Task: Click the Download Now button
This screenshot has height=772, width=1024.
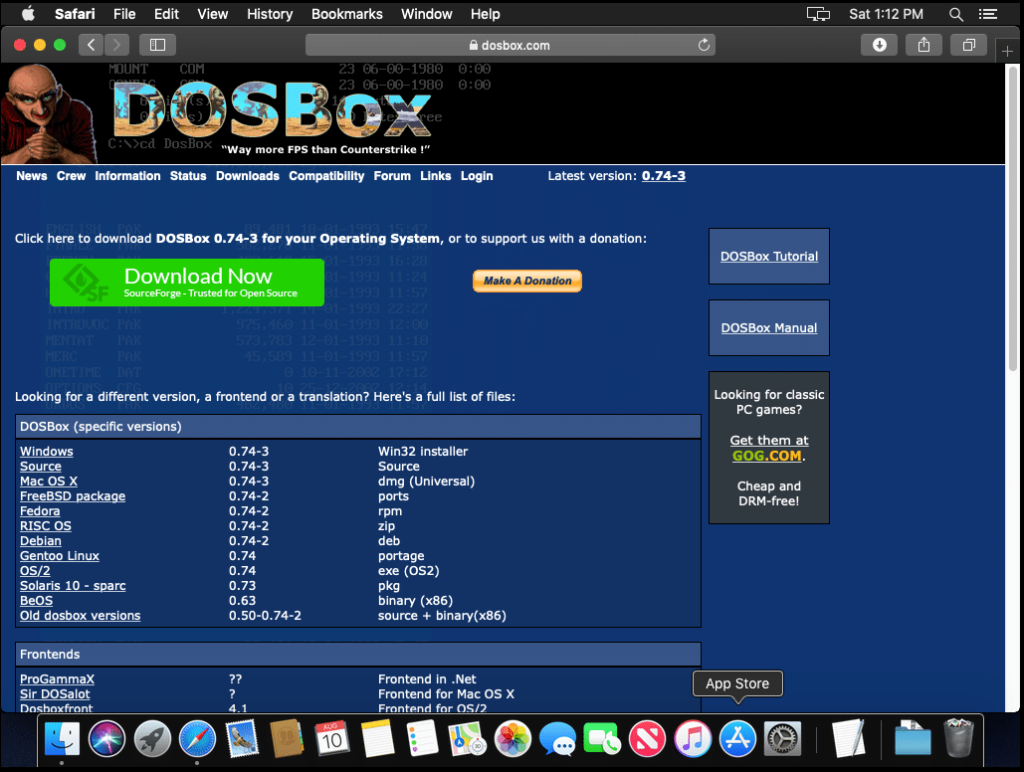Action: click(186, 282)
